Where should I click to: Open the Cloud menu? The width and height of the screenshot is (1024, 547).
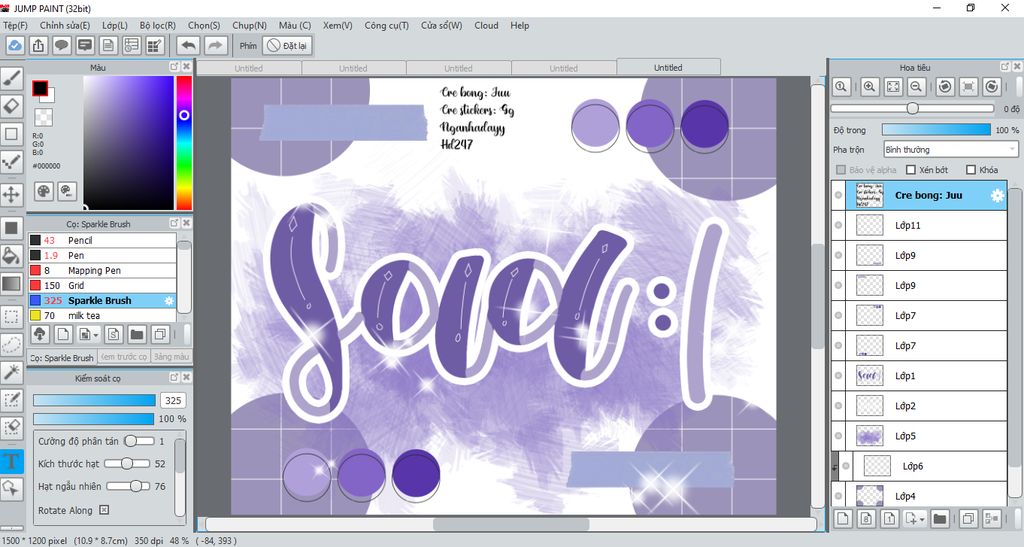click(x=486, y=25)
